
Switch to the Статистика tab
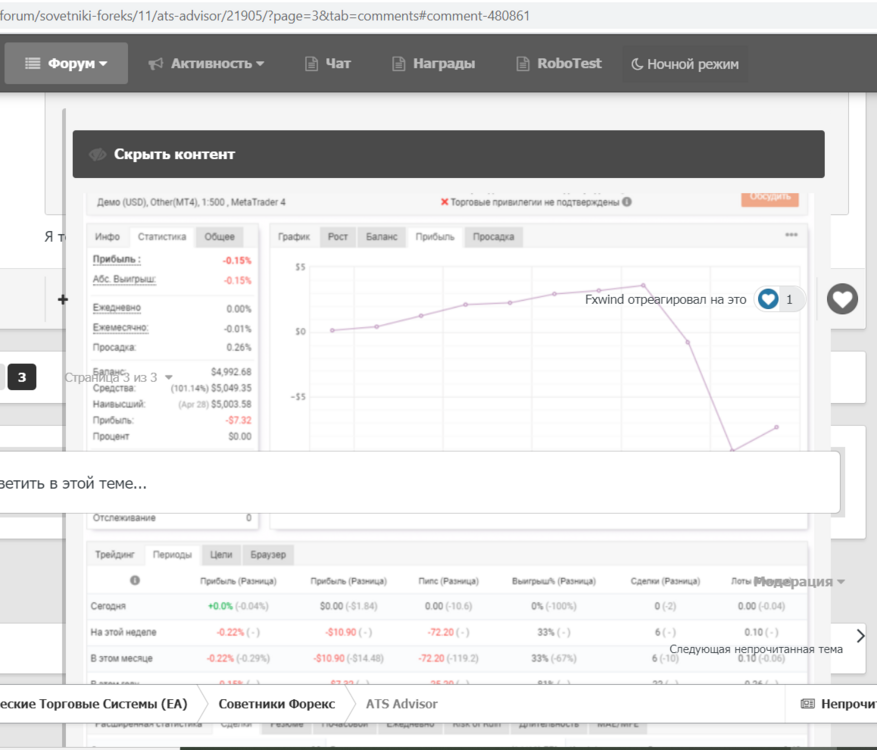coord(162,237)
